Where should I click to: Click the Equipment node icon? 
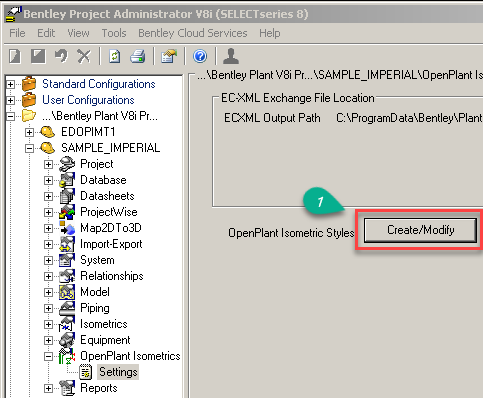[x=67, y=340]
